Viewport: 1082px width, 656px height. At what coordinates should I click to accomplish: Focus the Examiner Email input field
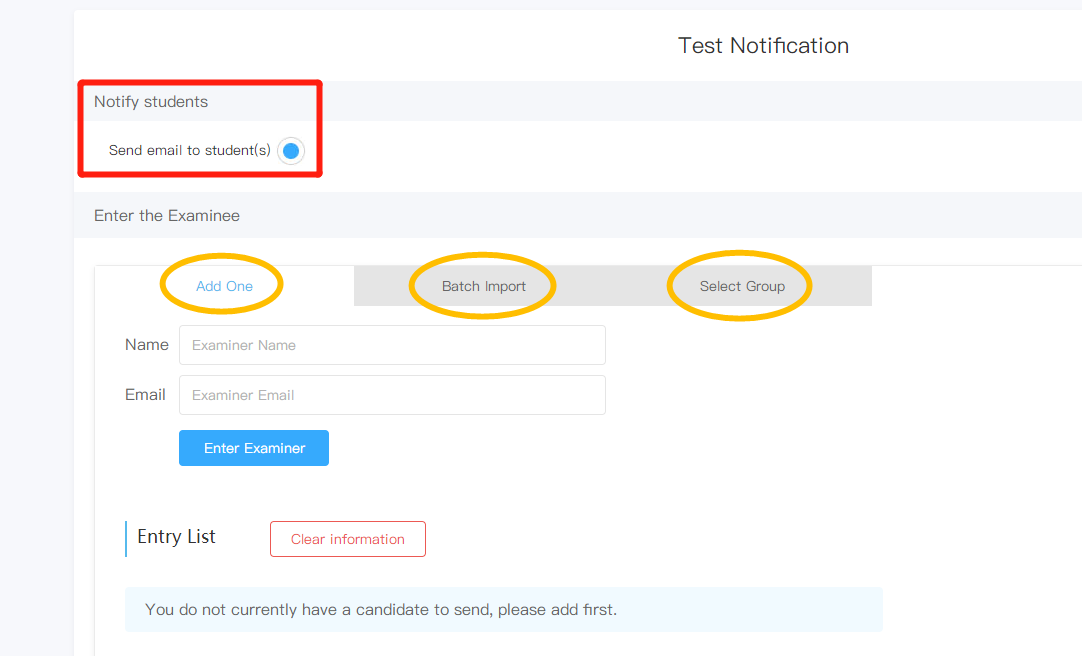pyautogui.click(x=392, y=395)
